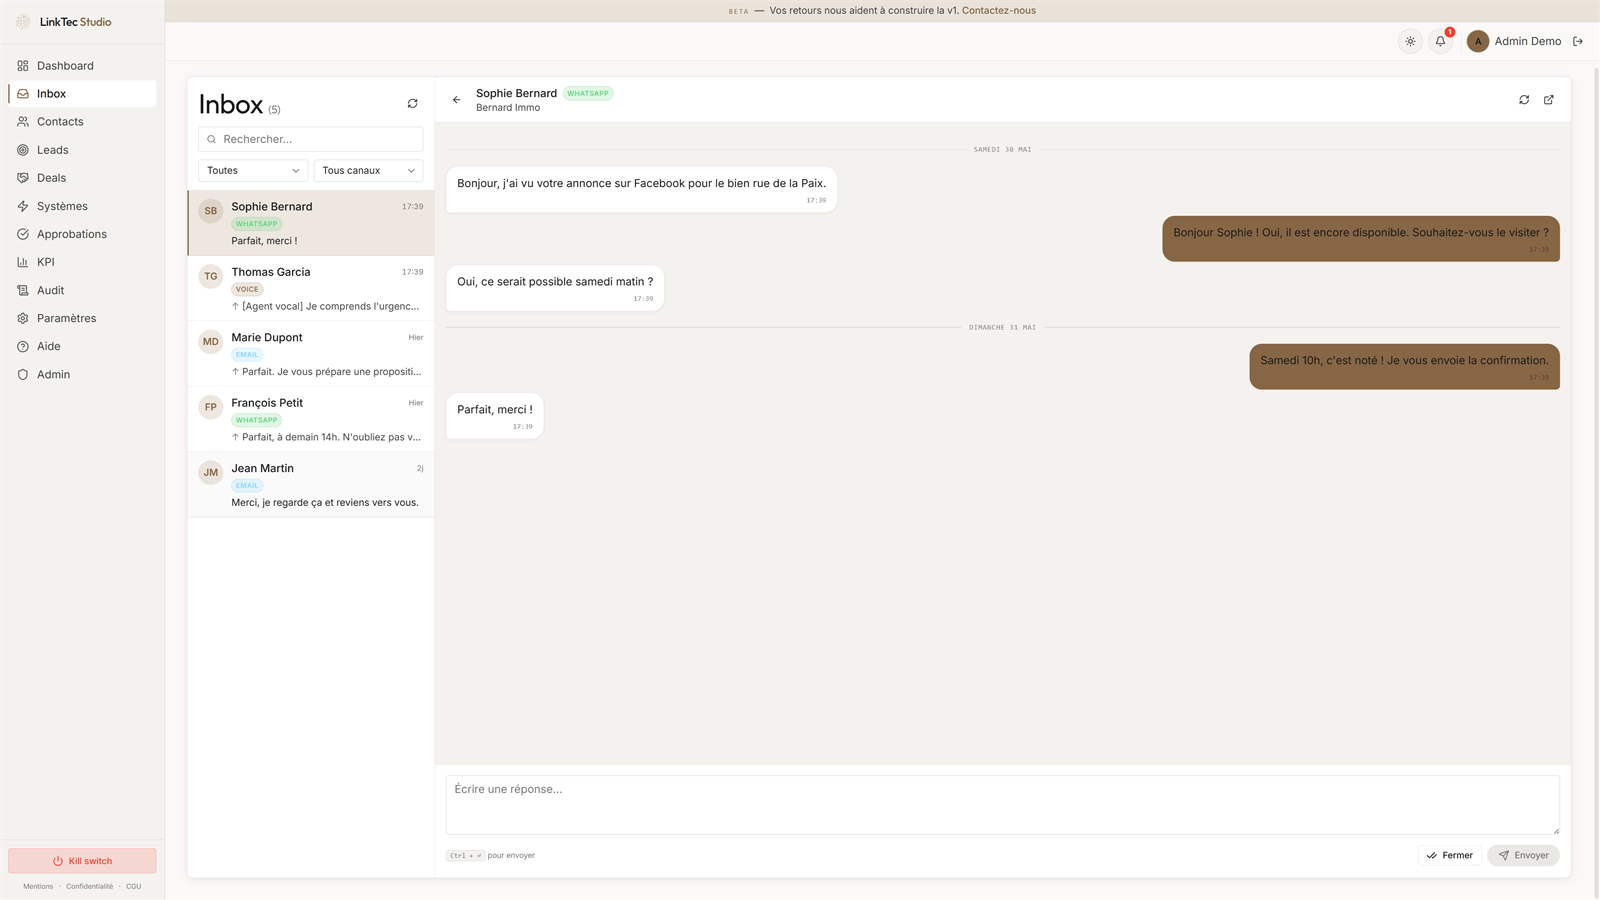Viewport: 1600px width, 900px height.
Task: Open Paramètres settings page
Action: [x=82, y=318]
